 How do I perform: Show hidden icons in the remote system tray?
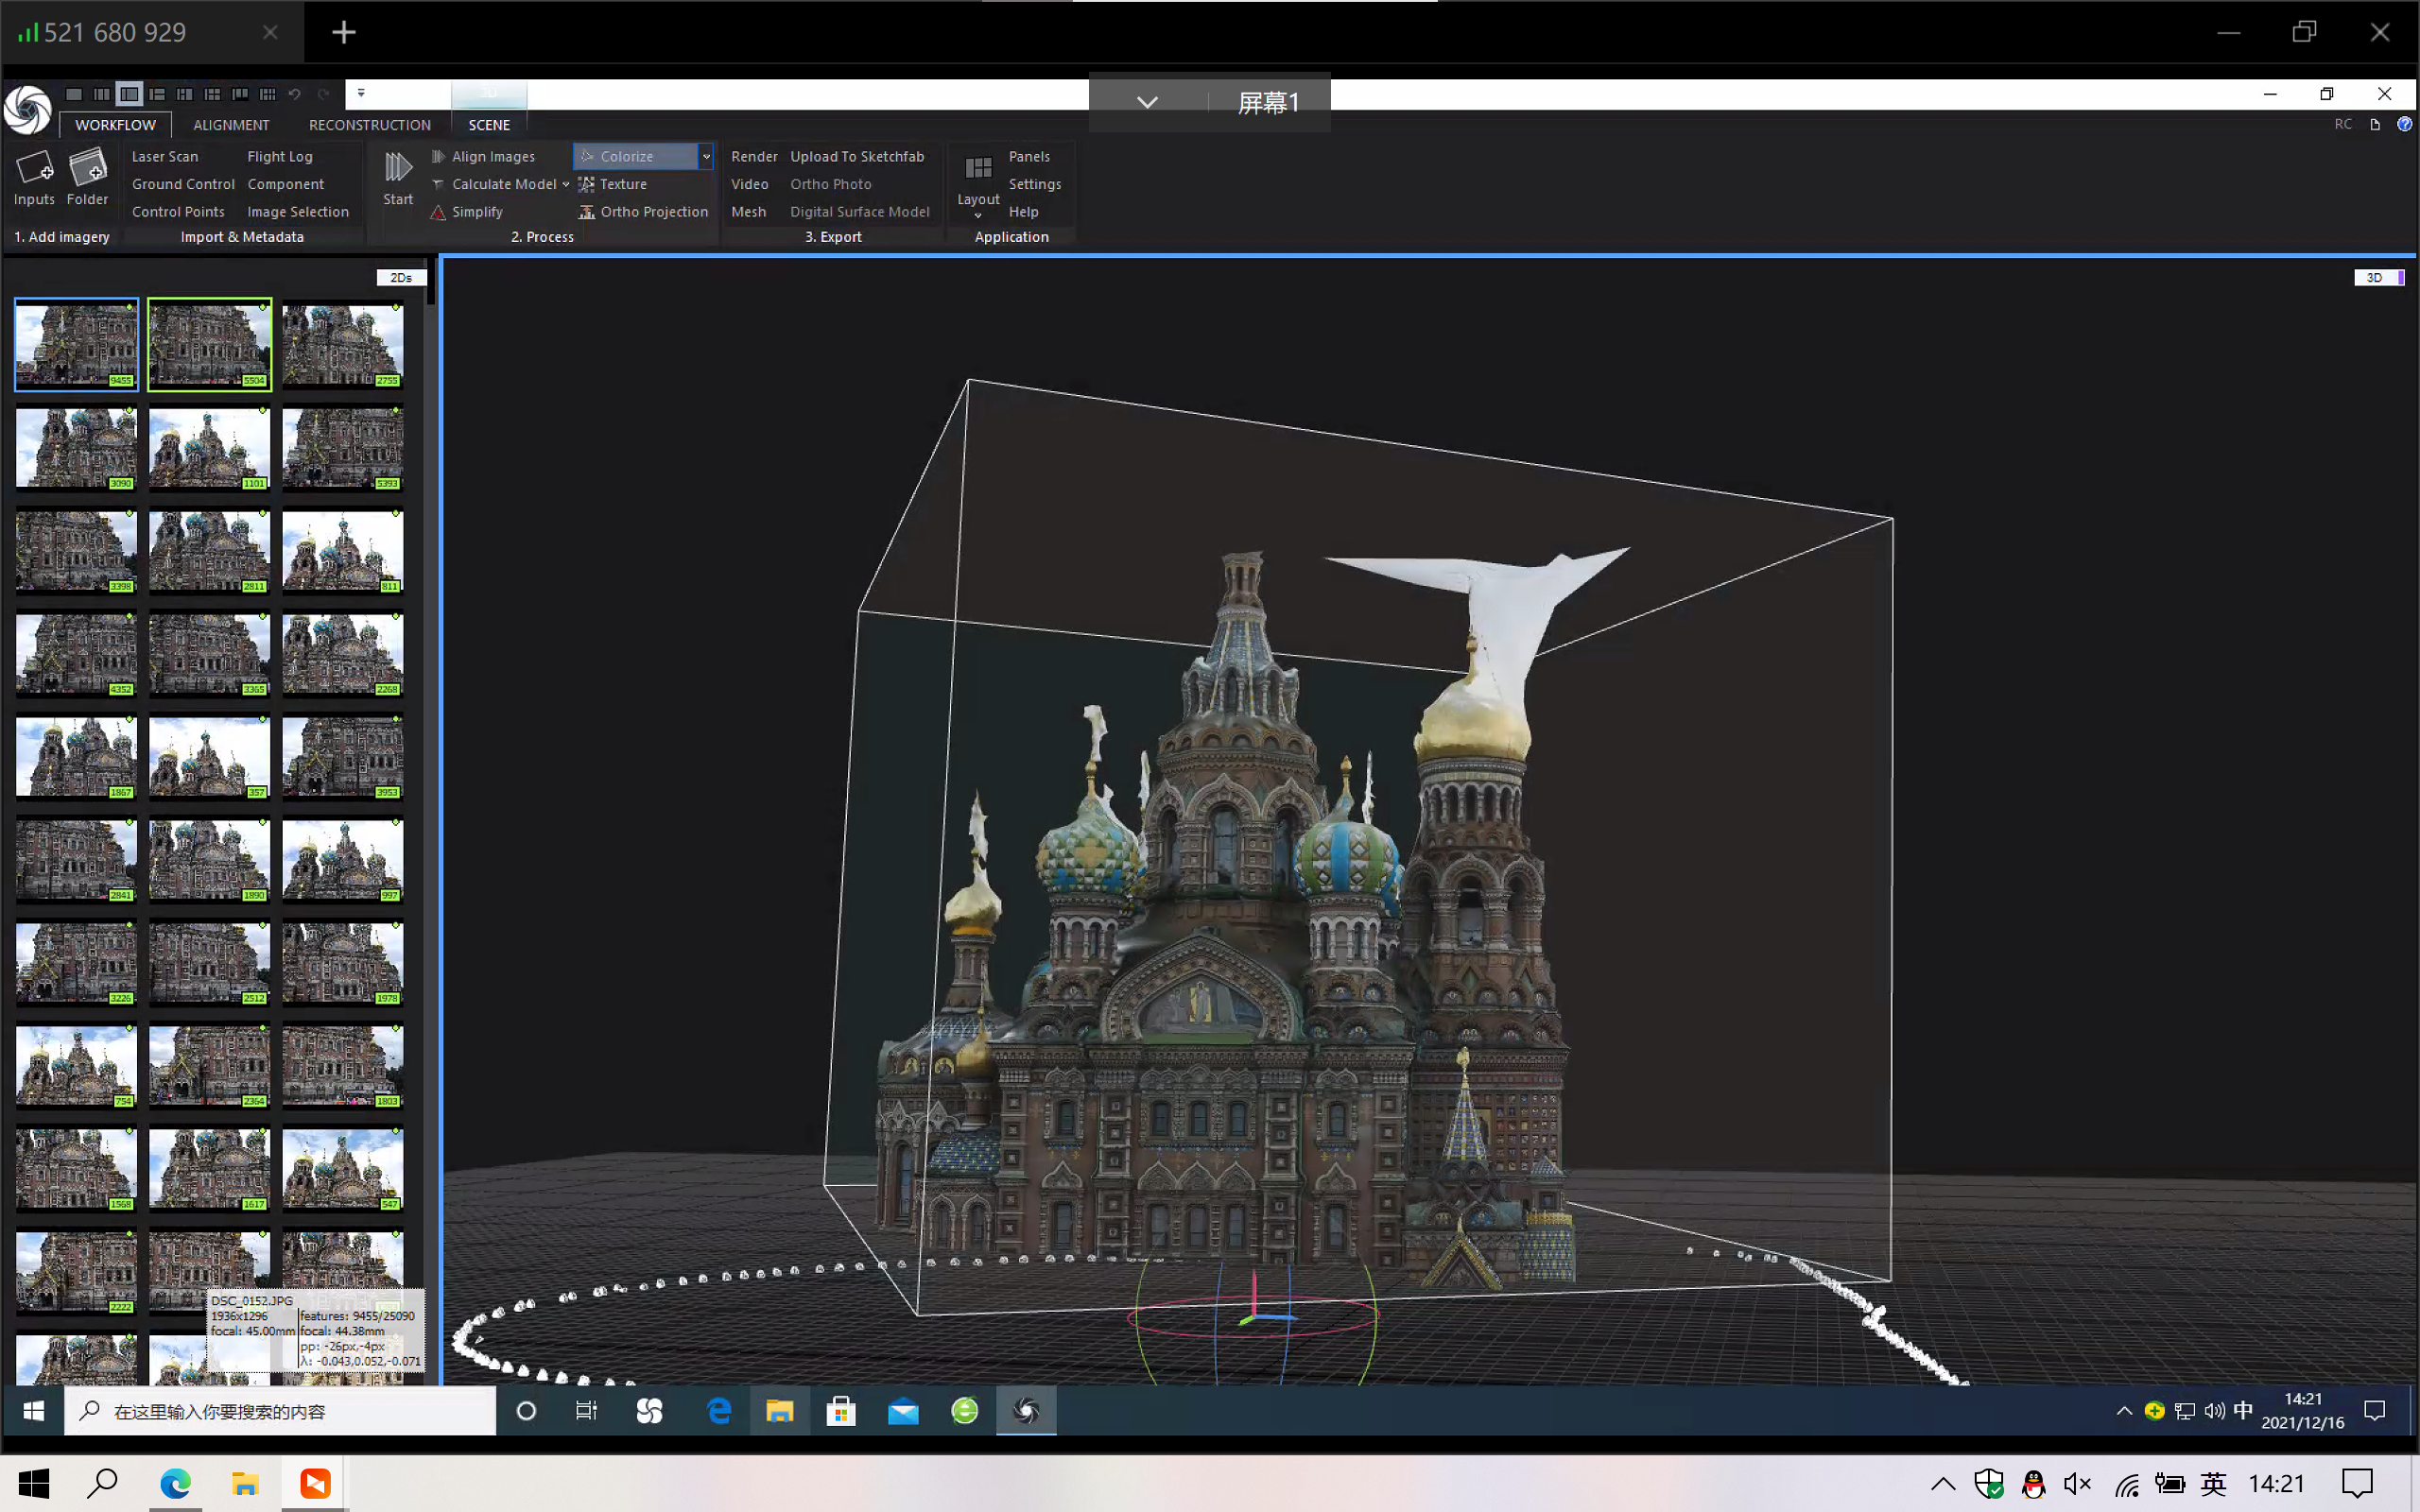pos(2124,1410)
